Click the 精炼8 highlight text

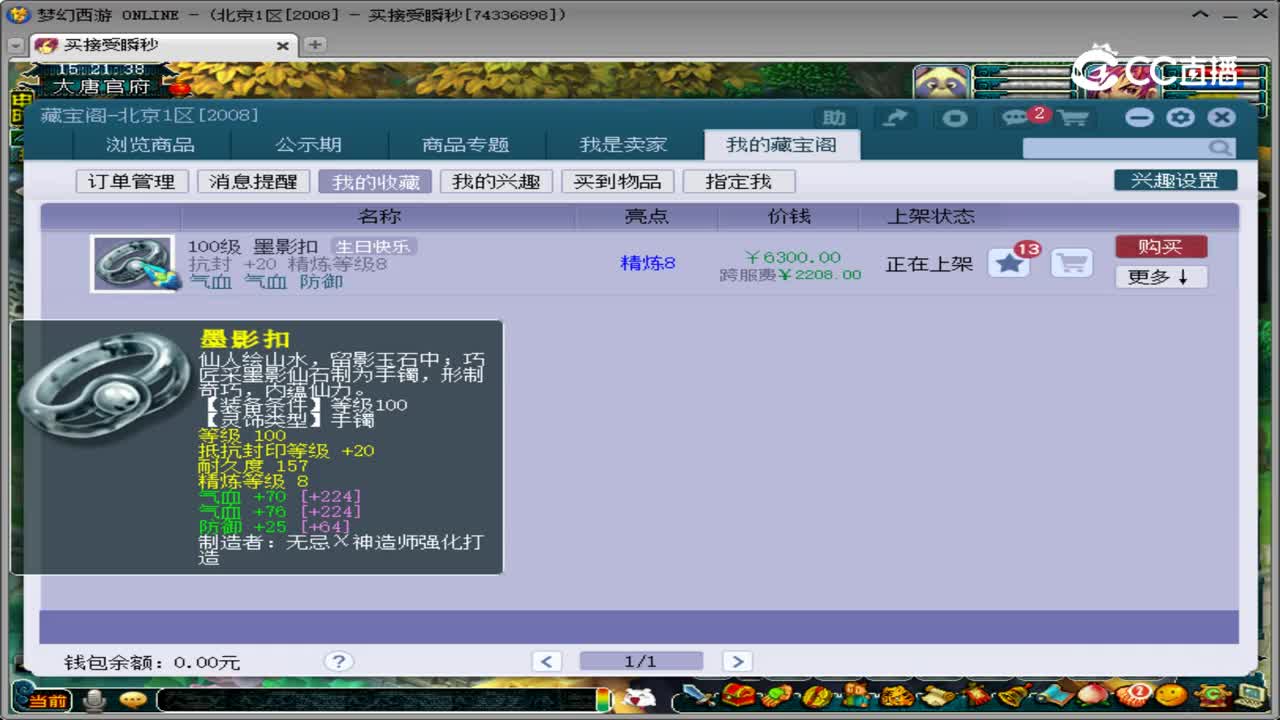(648, 263)
